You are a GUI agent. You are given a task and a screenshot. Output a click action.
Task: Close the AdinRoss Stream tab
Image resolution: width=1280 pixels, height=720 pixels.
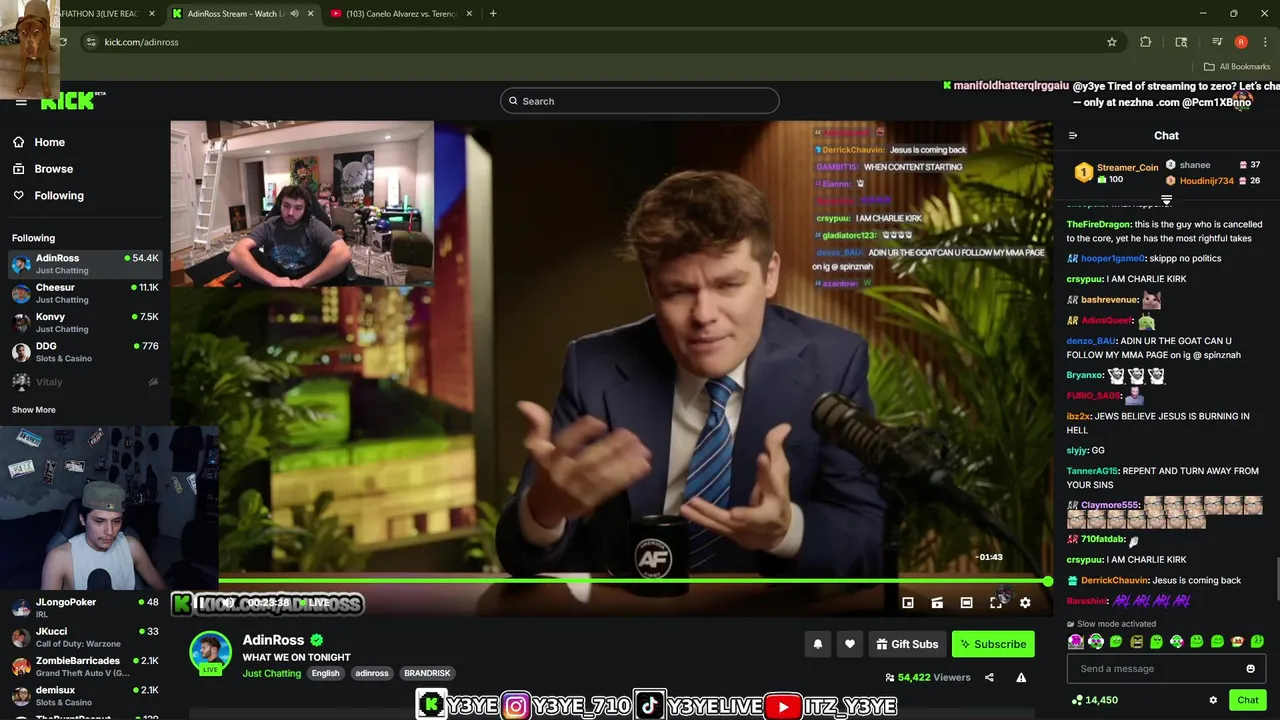click(310, 14)
